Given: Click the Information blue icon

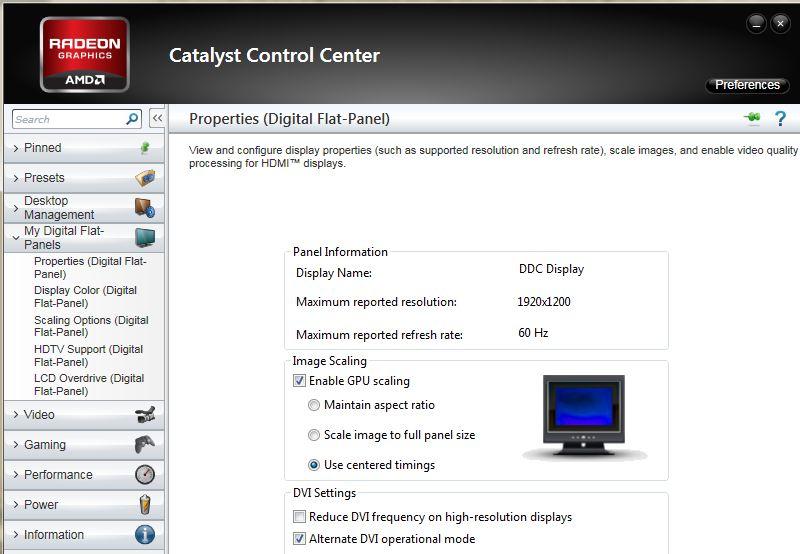Looking at the screenshot, I should click(x=145, y=535).
